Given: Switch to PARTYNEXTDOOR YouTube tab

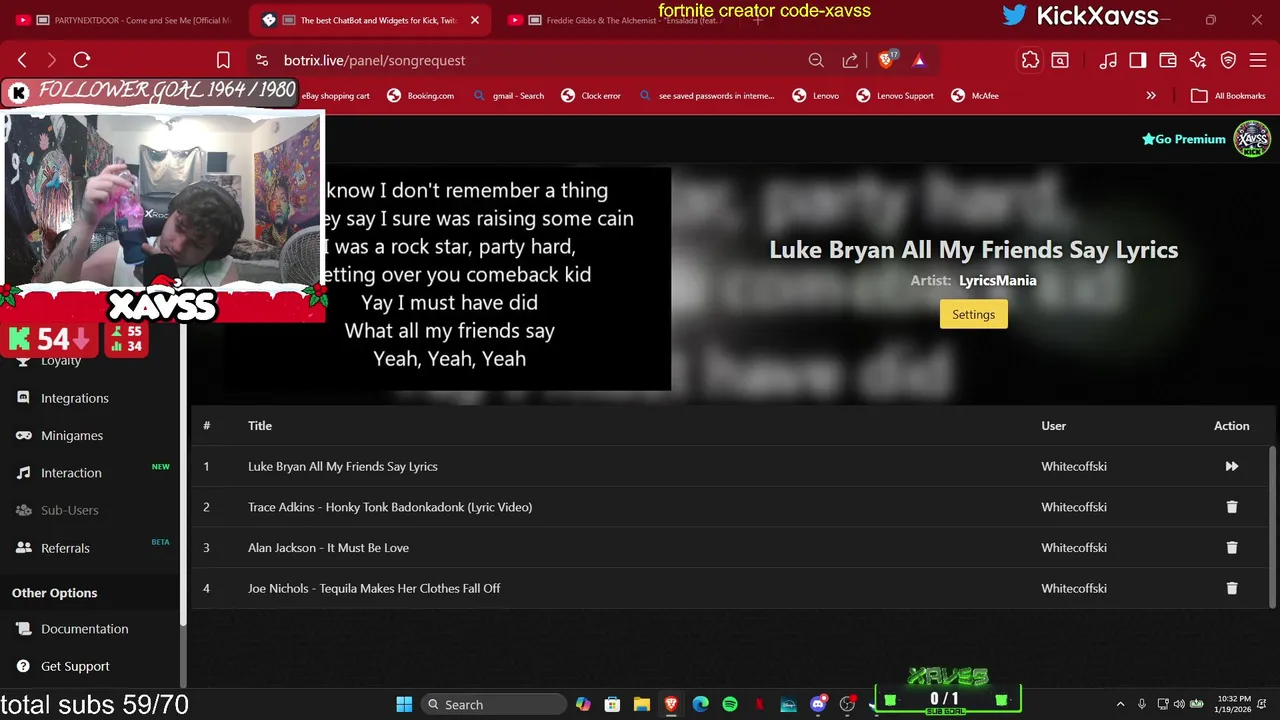Looking at the screenshot, I should [x=125, y=20].
